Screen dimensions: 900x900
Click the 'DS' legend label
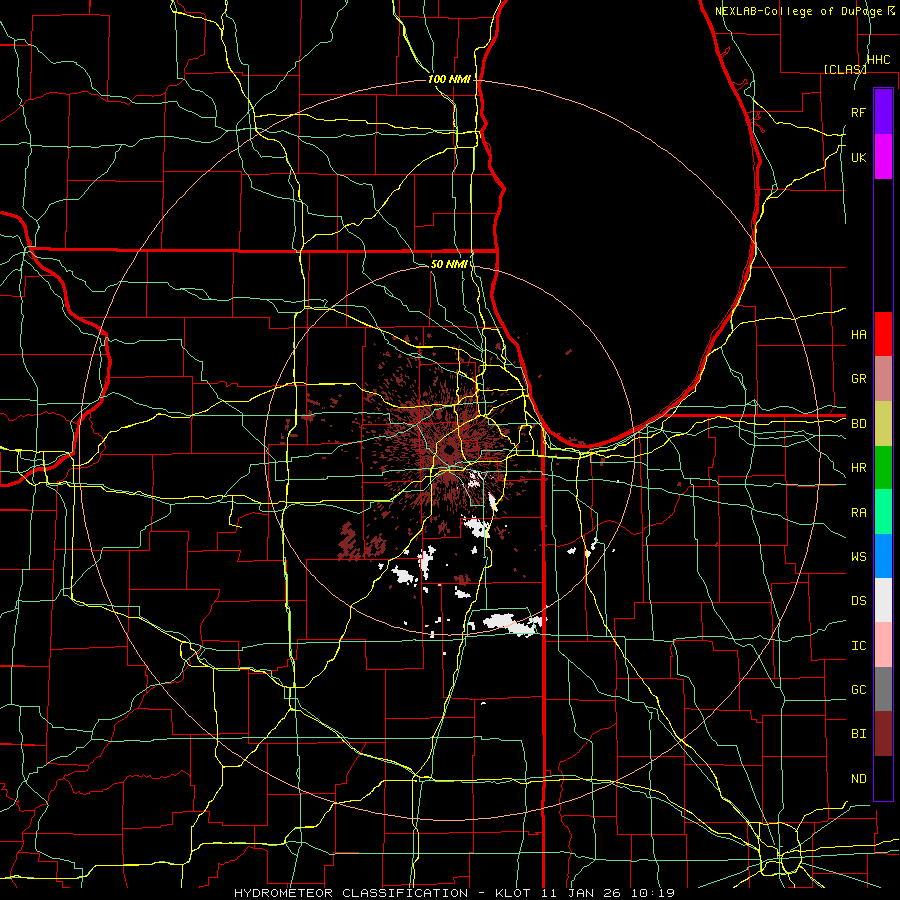pos(858,600)
